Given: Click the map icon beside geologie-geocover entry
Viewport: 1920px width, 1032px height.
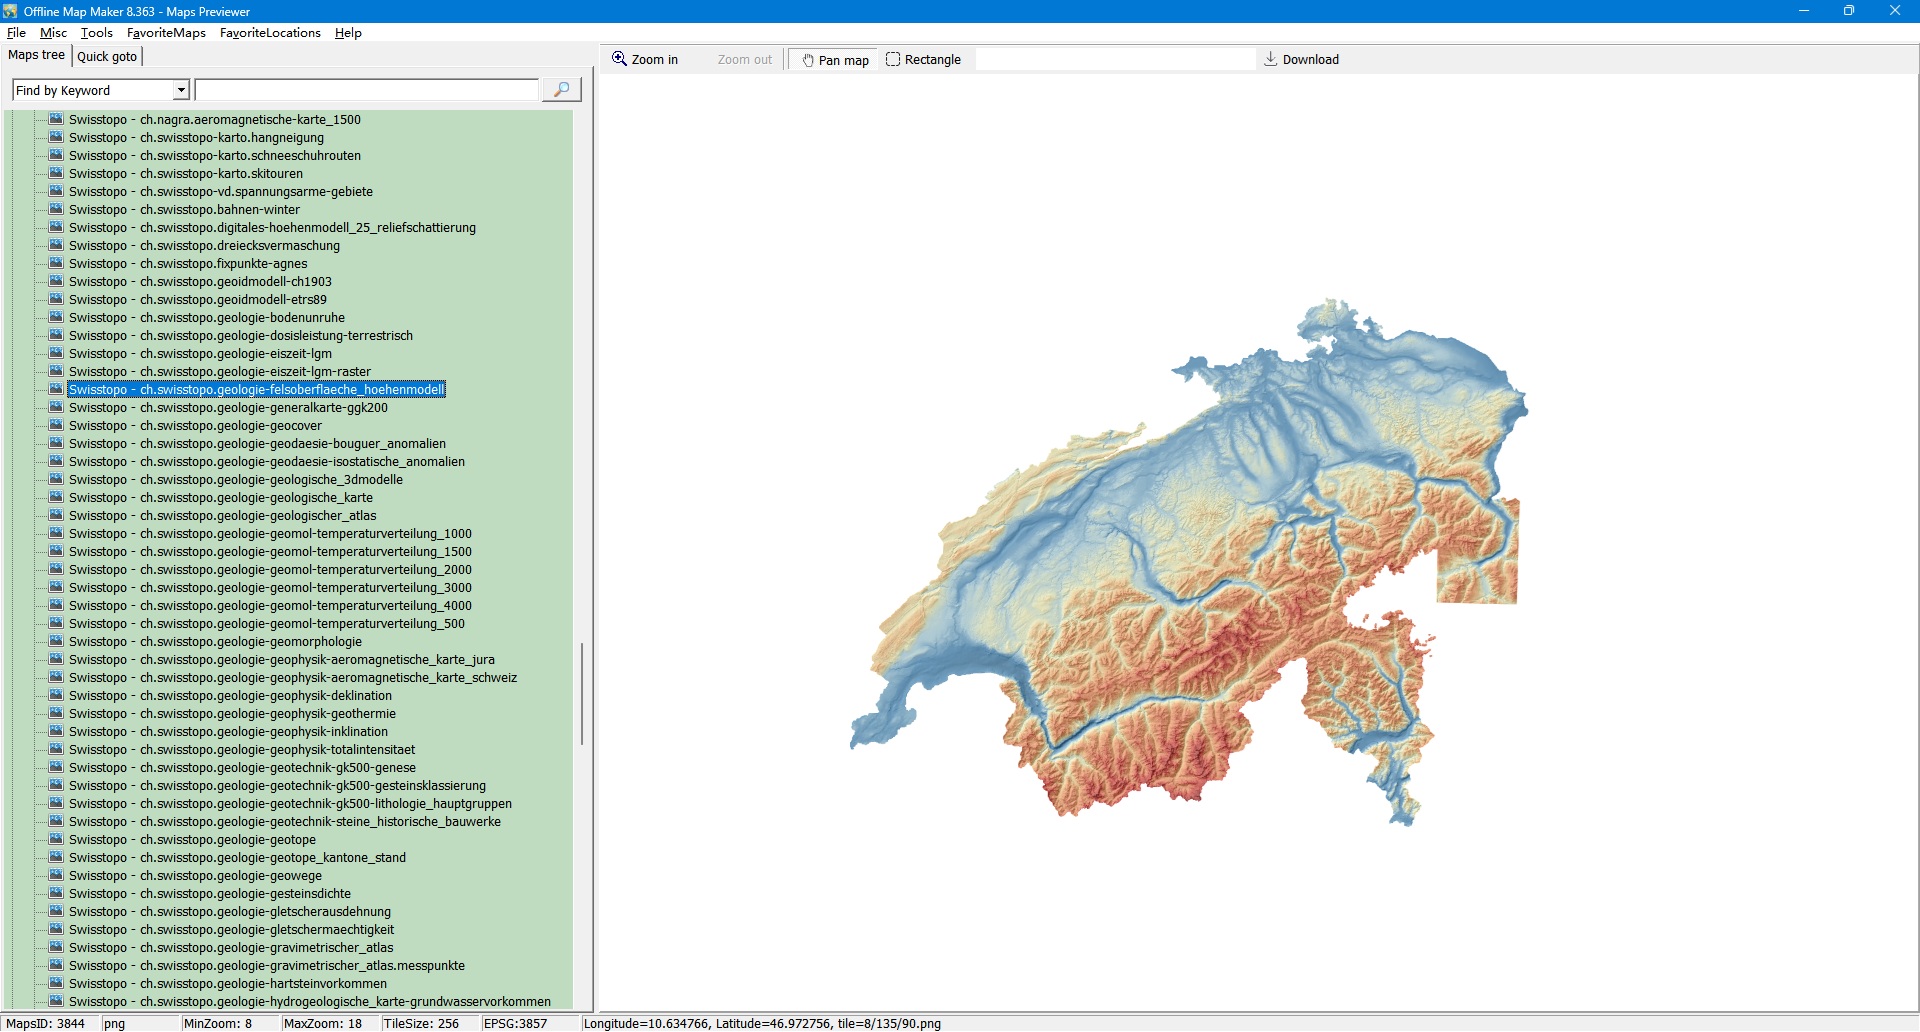Looking at the screenshot, I should pyautogui.click(x=56, y=425).
